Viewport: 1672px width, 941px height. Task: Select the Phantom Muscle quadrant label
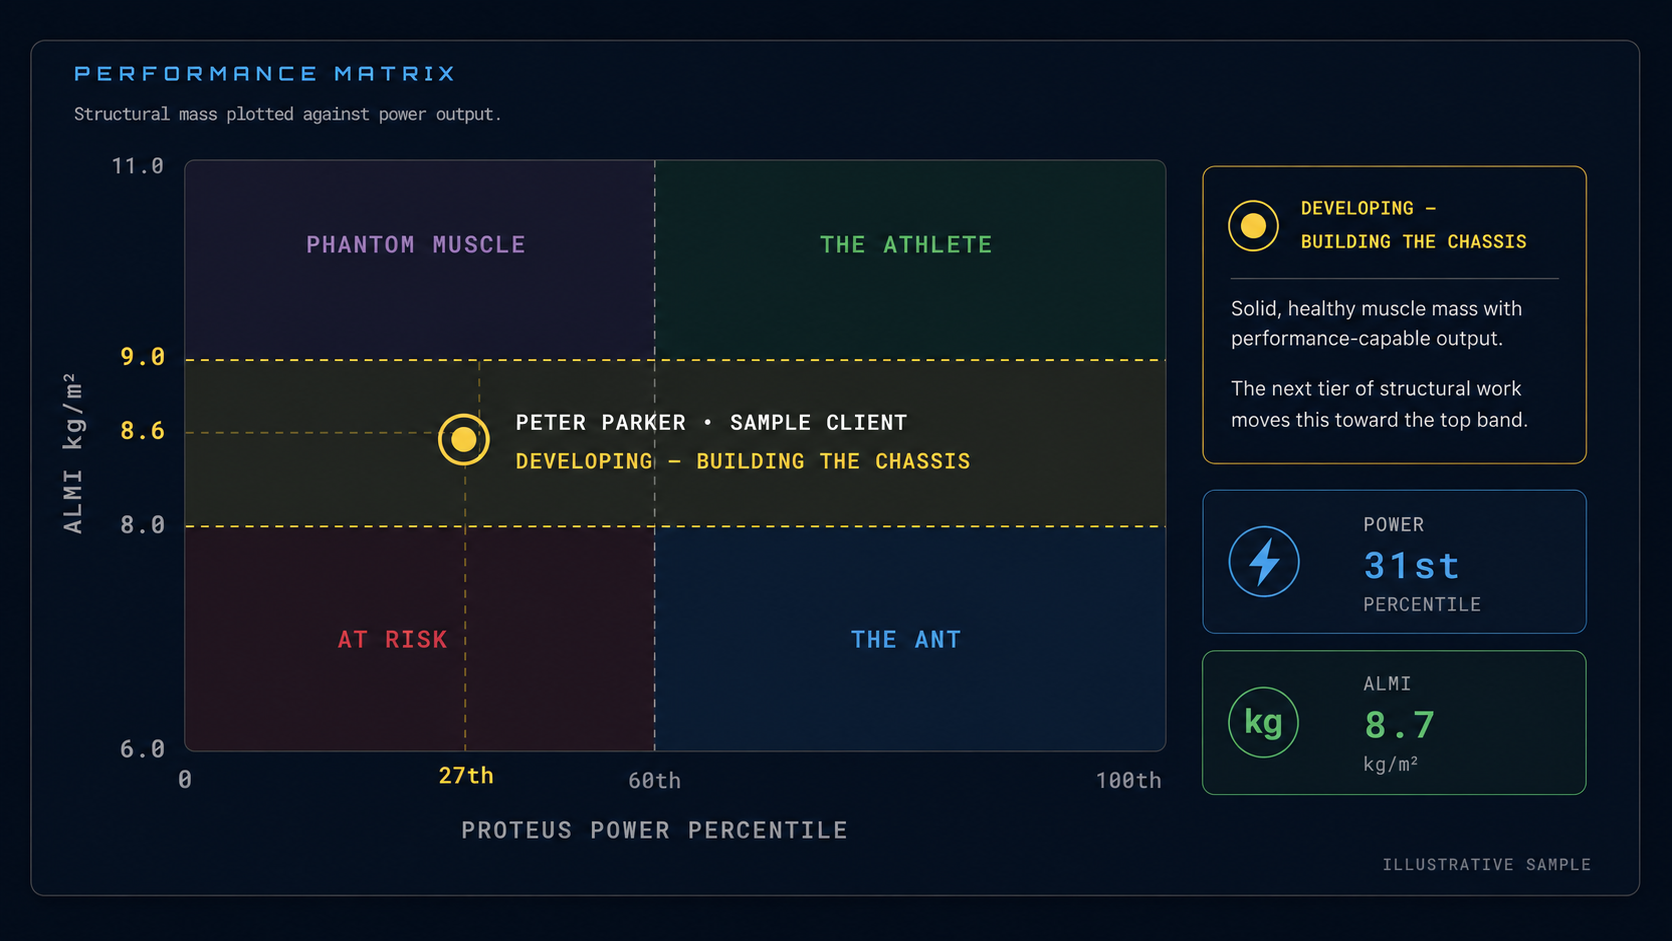tap(416, 245)
